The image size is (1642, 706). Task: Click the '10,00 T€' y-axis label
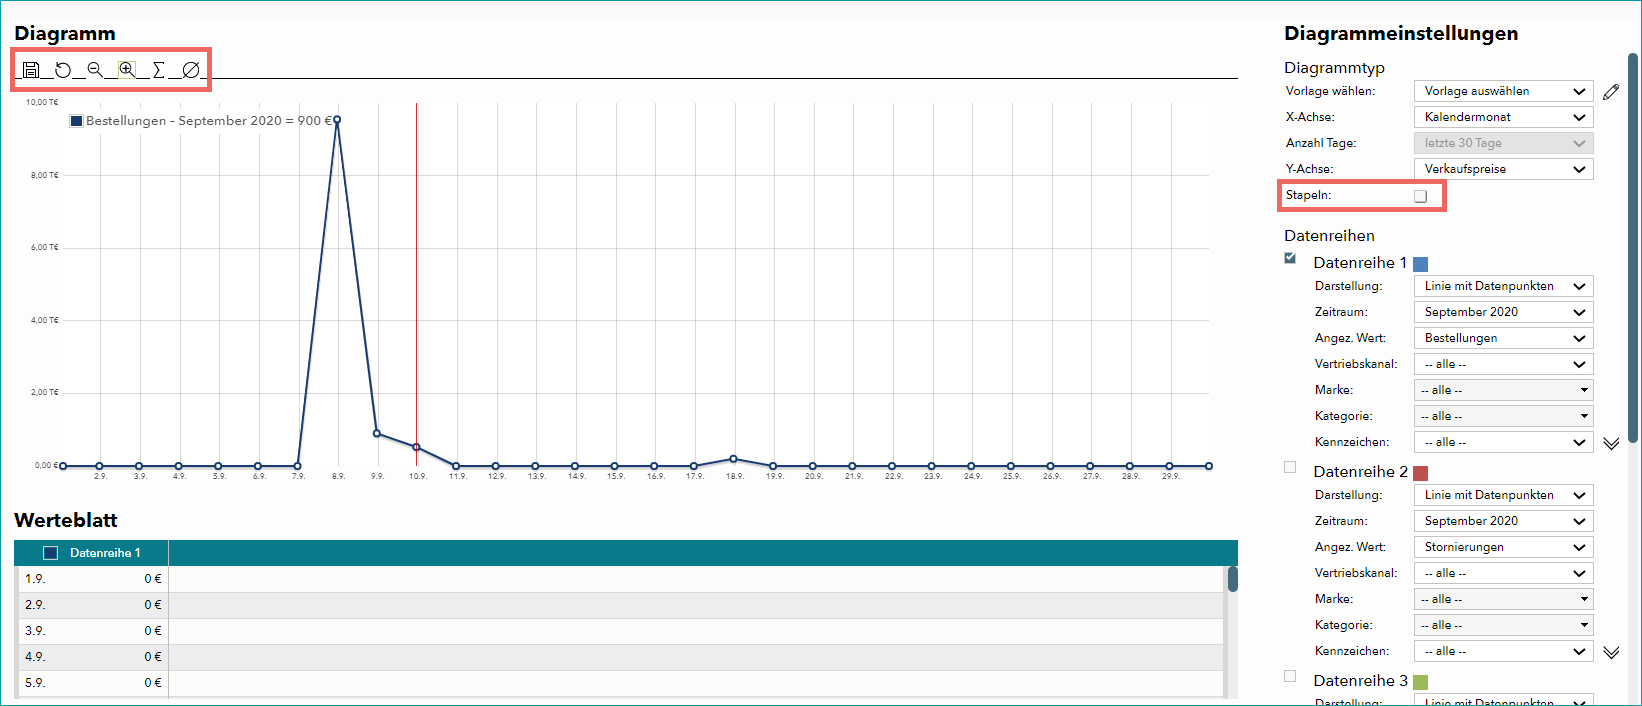42,102
